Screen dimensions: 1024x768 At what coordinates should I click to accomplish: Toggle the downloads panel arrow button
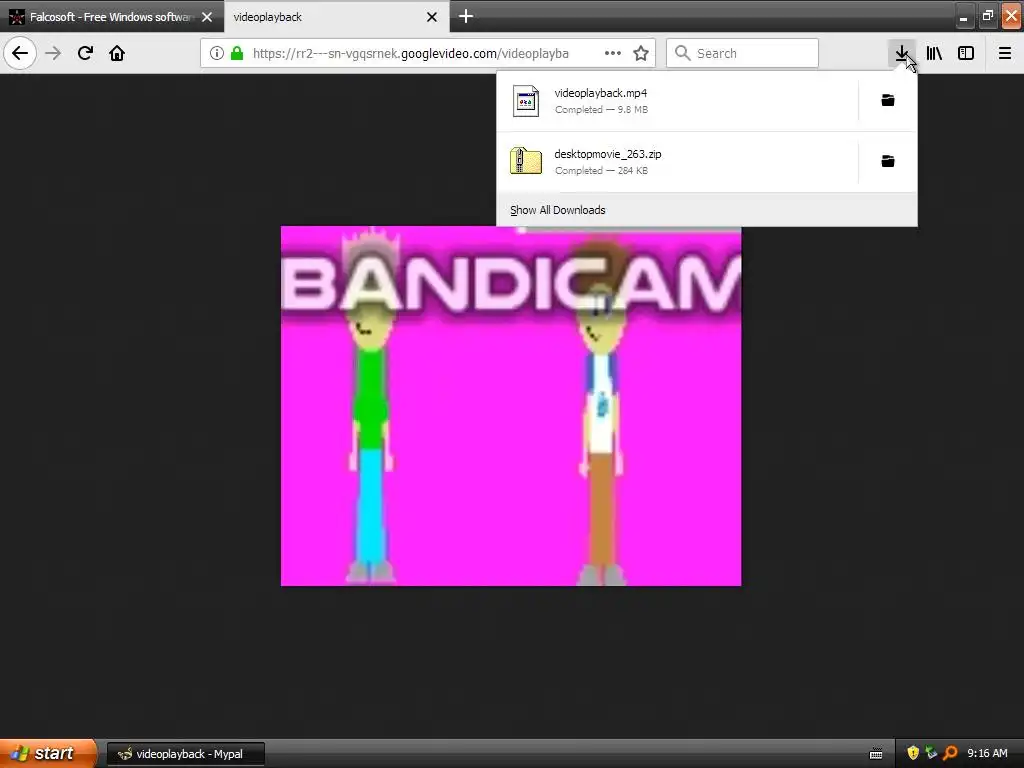[x=902, y=53]
